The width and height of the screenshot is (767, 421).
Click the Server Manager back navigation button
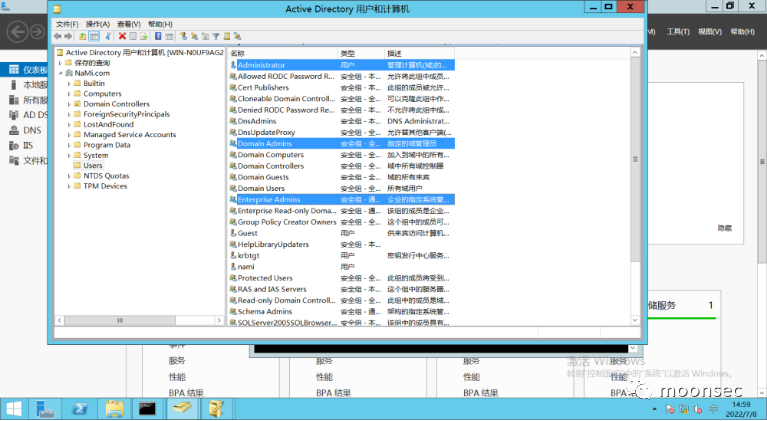pos(18,32)
